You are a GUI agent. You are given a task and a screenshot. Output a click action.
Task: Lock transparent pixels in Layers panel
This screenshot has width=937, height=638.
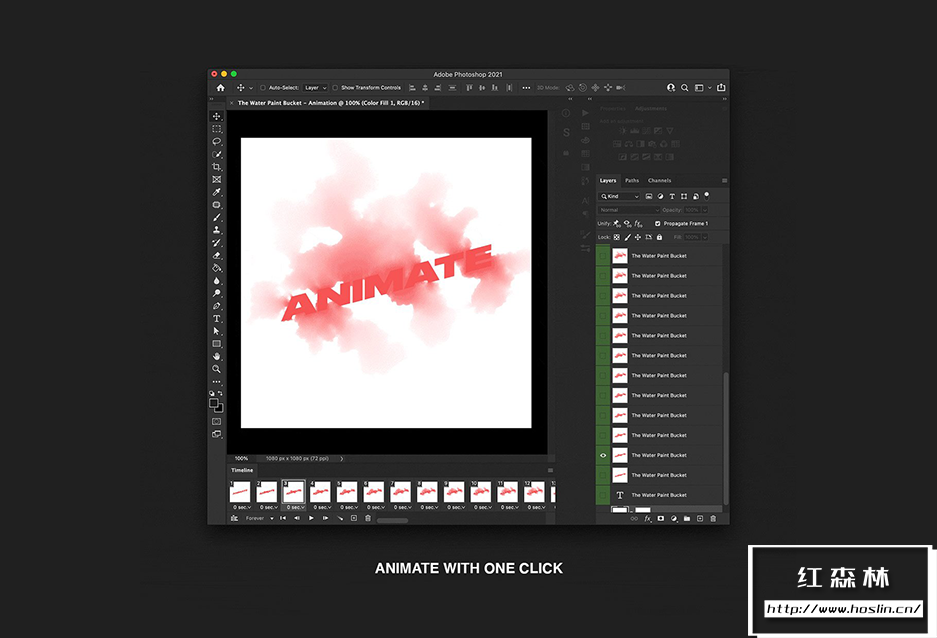point(617,237)
